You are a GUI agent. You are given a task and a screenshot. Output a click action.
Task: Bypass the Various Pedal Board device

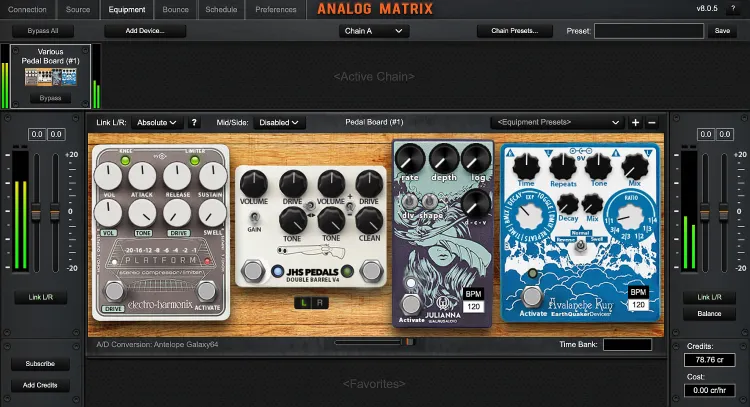(x=50, y=99)
